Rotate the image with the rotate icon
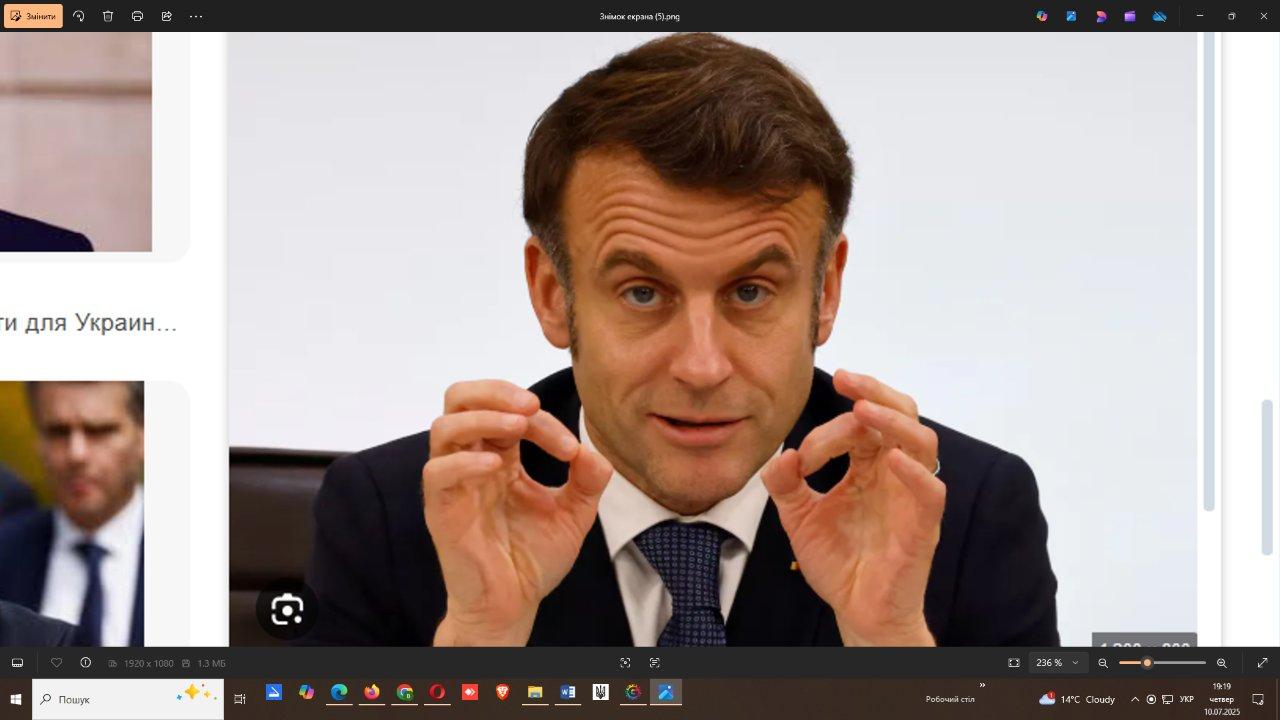The height and width of the screenshot is (720, 1280). click(x=79, y=16)
